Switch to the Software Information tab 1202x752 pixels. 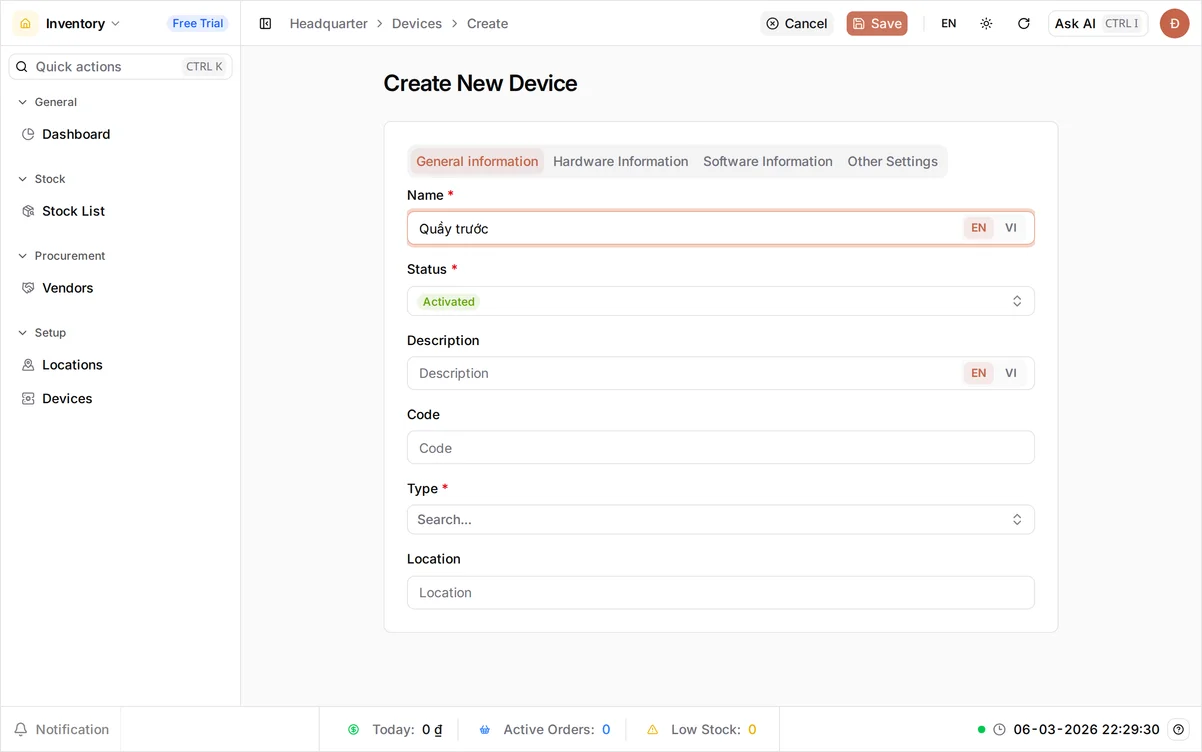click(767, 161)
